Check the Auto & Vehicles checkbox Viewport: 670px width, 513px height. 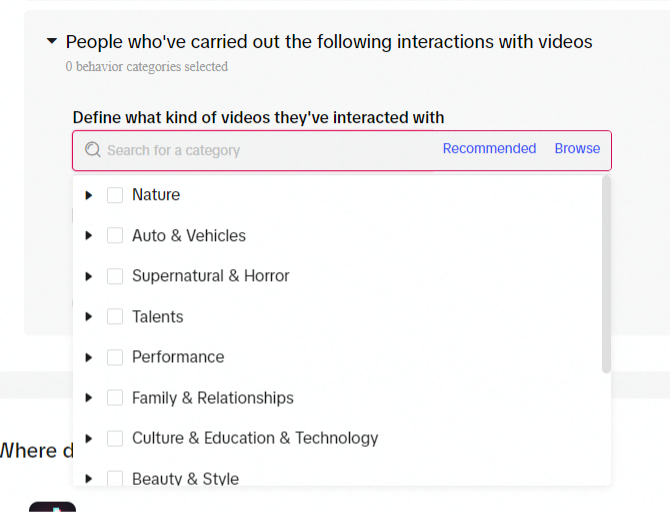[115, 235]
